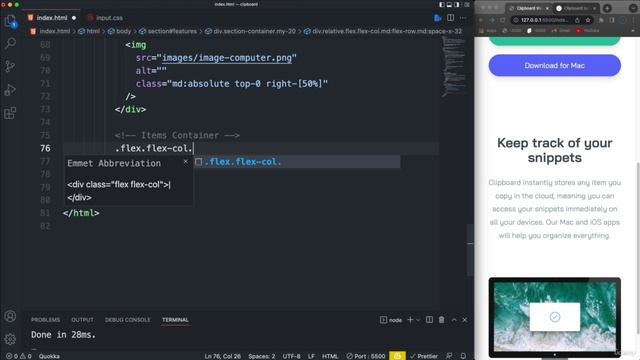Click the browser extensions puzzle icon
The width and height of the screenshot is (640, 360).
tap(601, 20)
